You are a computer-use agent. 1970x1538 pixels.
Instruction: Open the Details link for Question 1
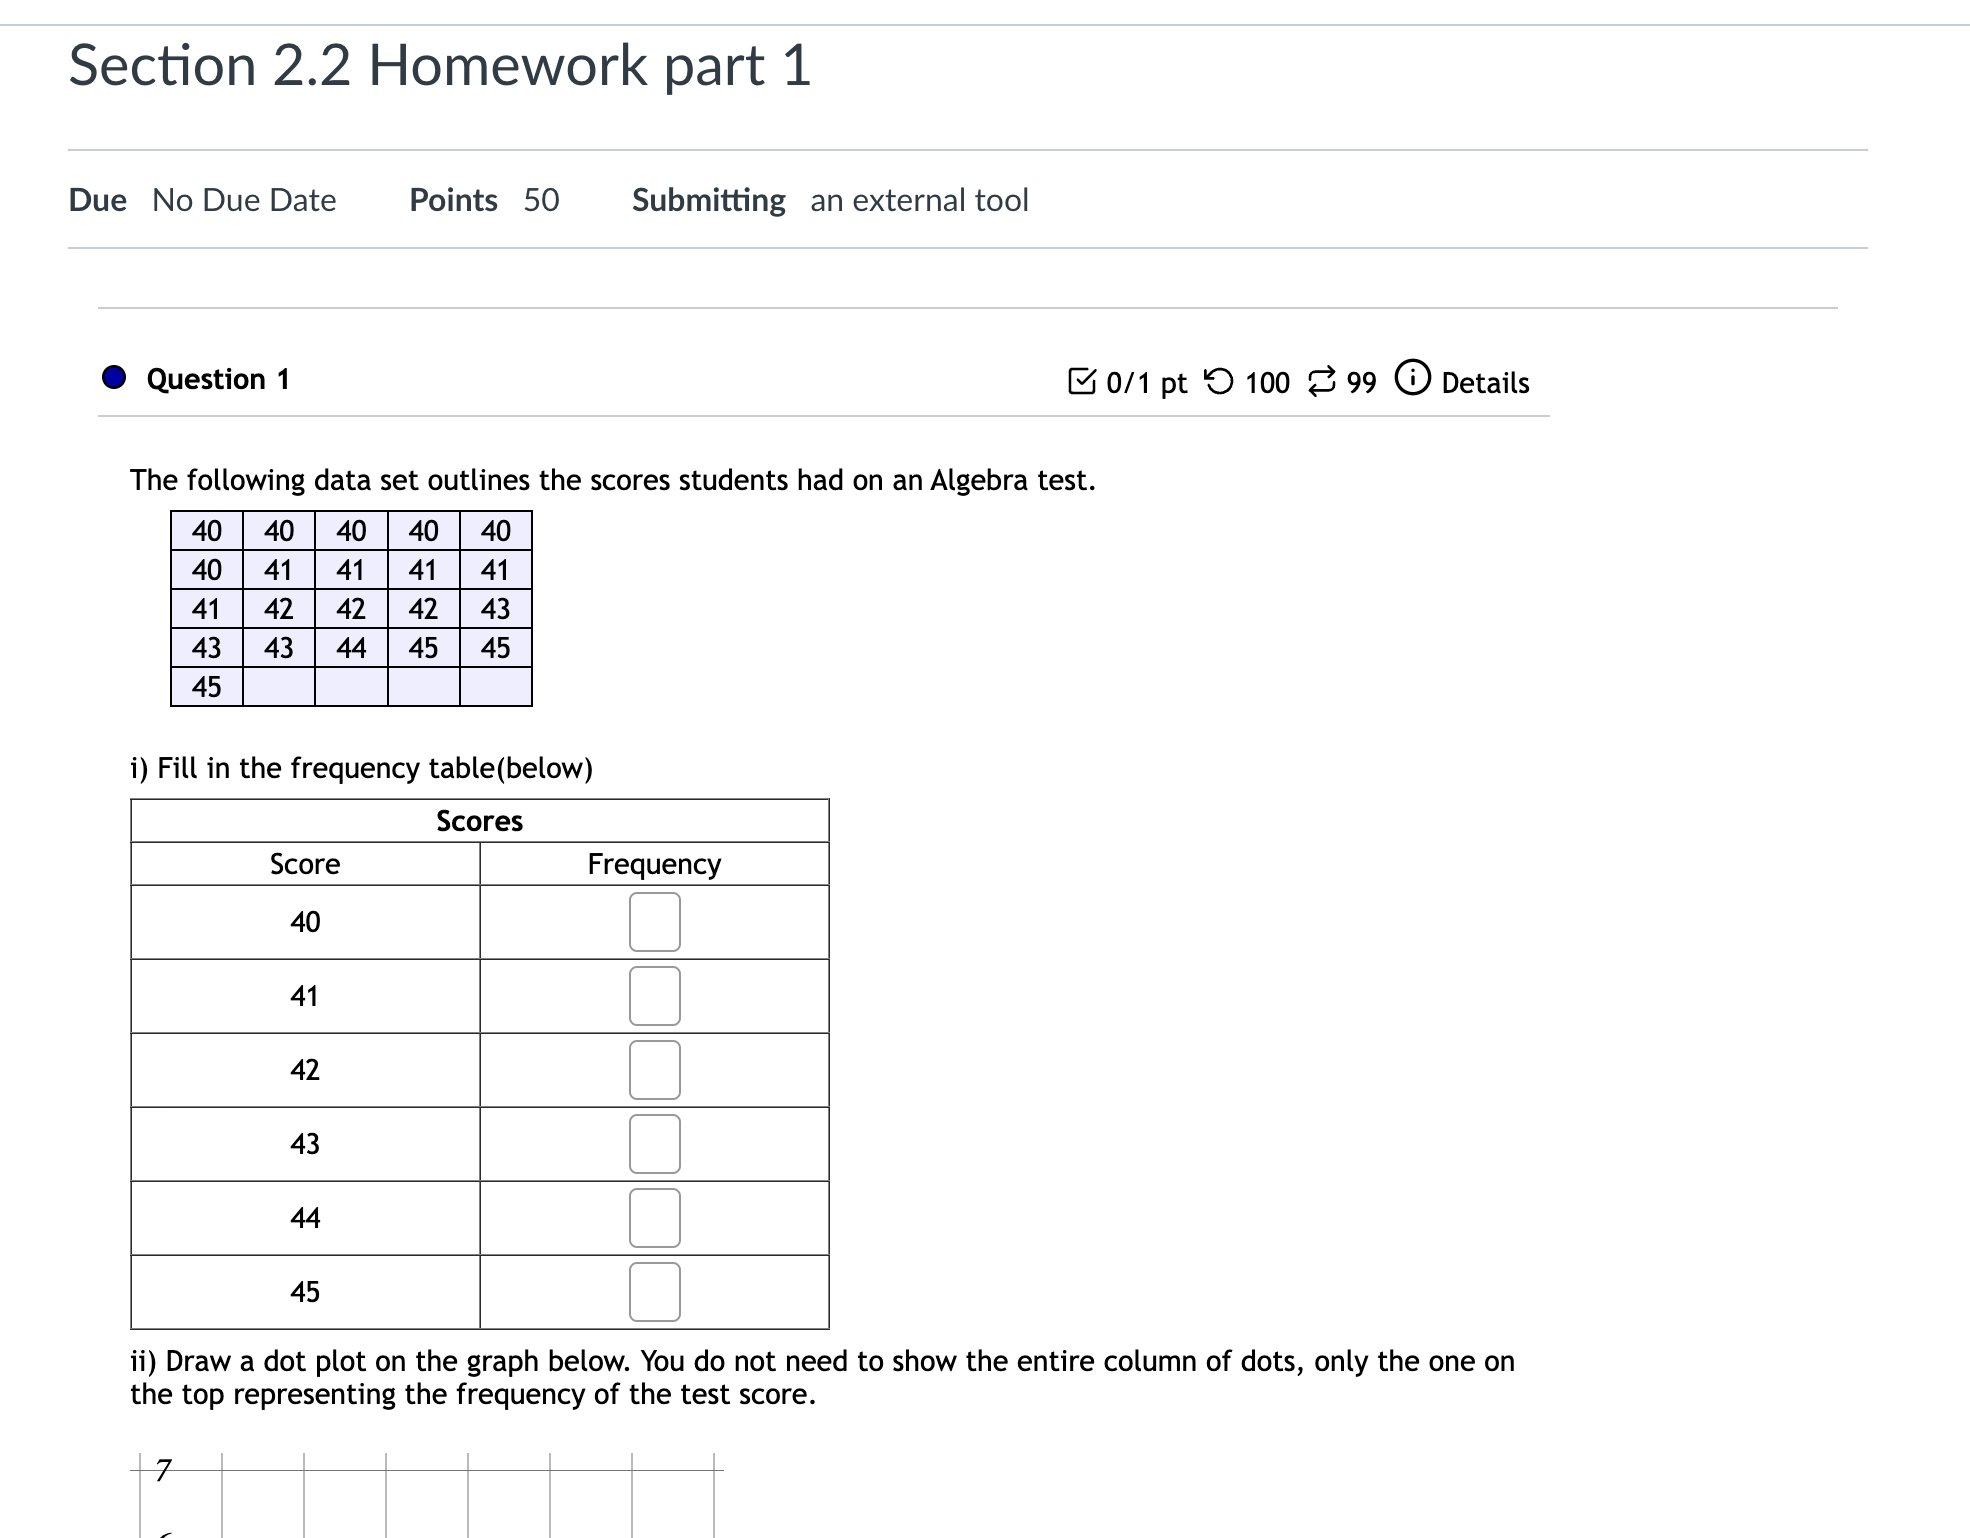1484,382
